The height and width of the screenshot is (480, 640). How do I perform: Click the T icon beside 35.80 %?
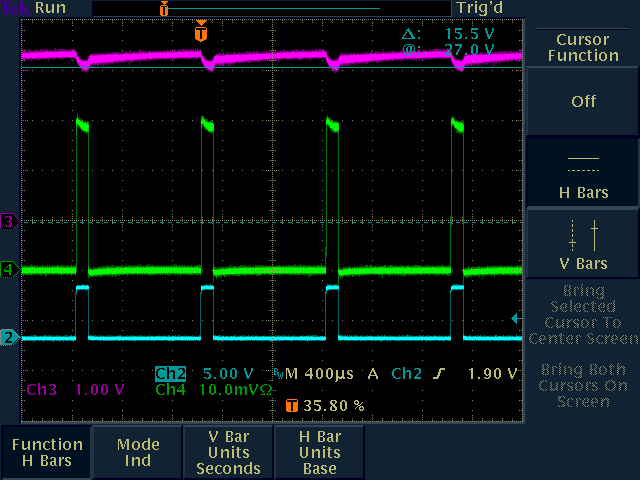291,406
